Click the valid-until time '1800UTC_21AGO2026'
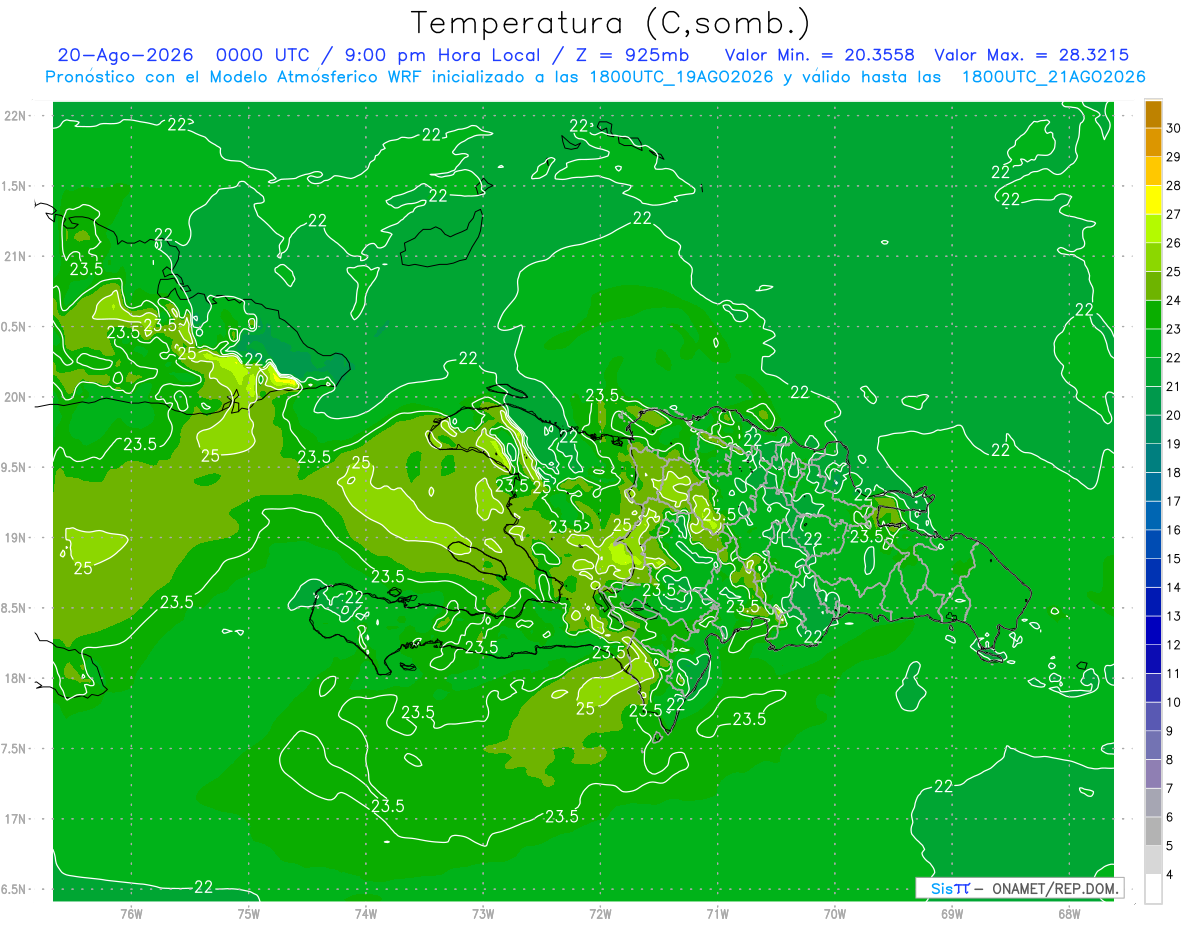The height and width of the screenshot is (927, 1200). coord(1053,77)
